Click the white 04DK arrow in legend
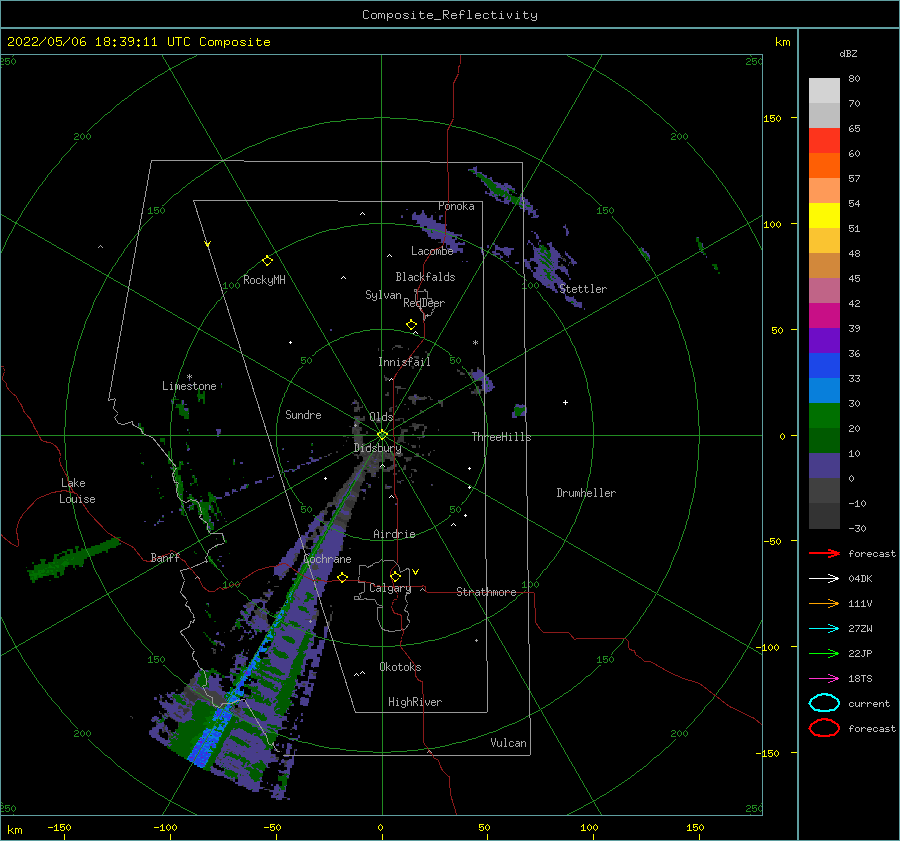900x841 pixels. pyautogui.click(x=824, y=578)
